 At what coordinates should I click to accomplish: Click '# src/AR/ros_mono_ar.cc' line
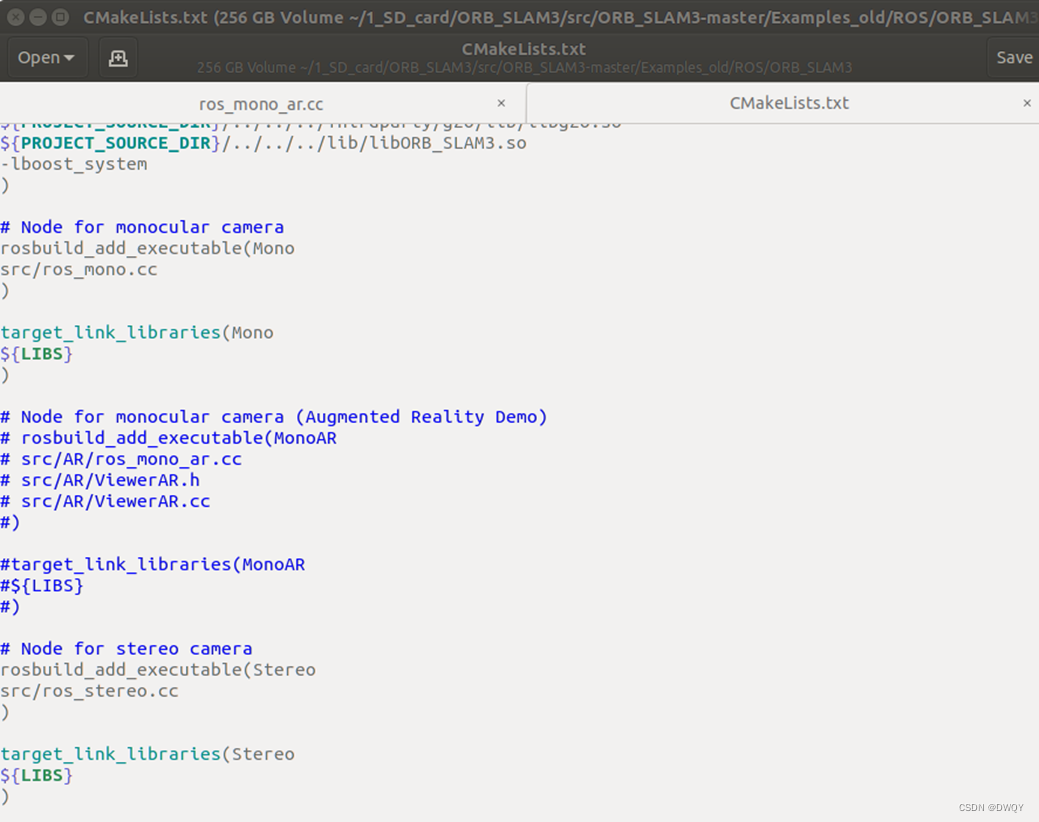point(121,459)
